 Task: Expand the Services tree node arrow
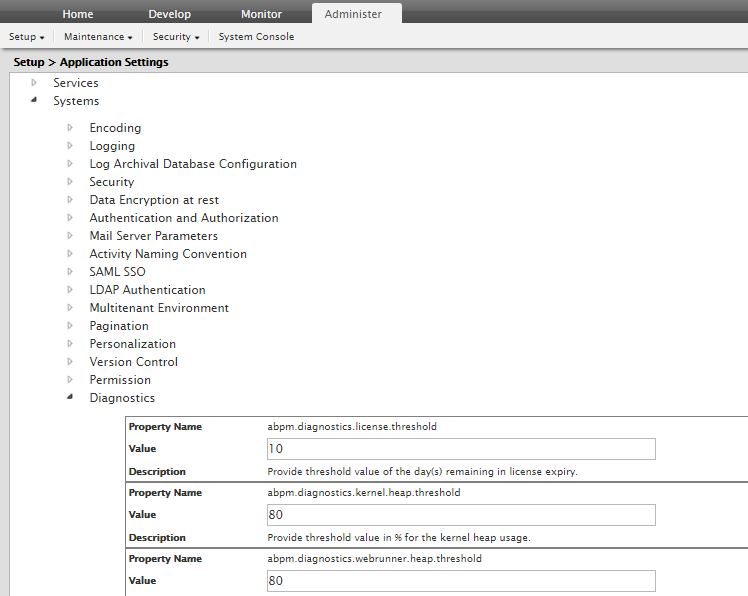(x=34, y=83)
